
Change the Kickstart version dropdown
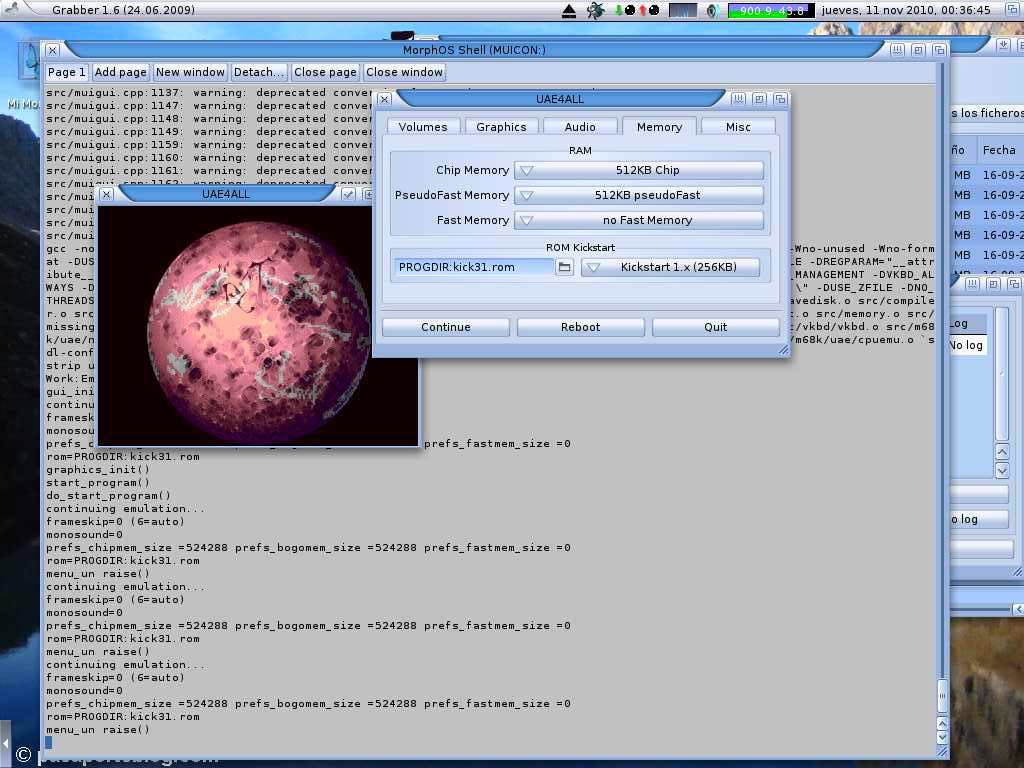(x=670, y=267)
